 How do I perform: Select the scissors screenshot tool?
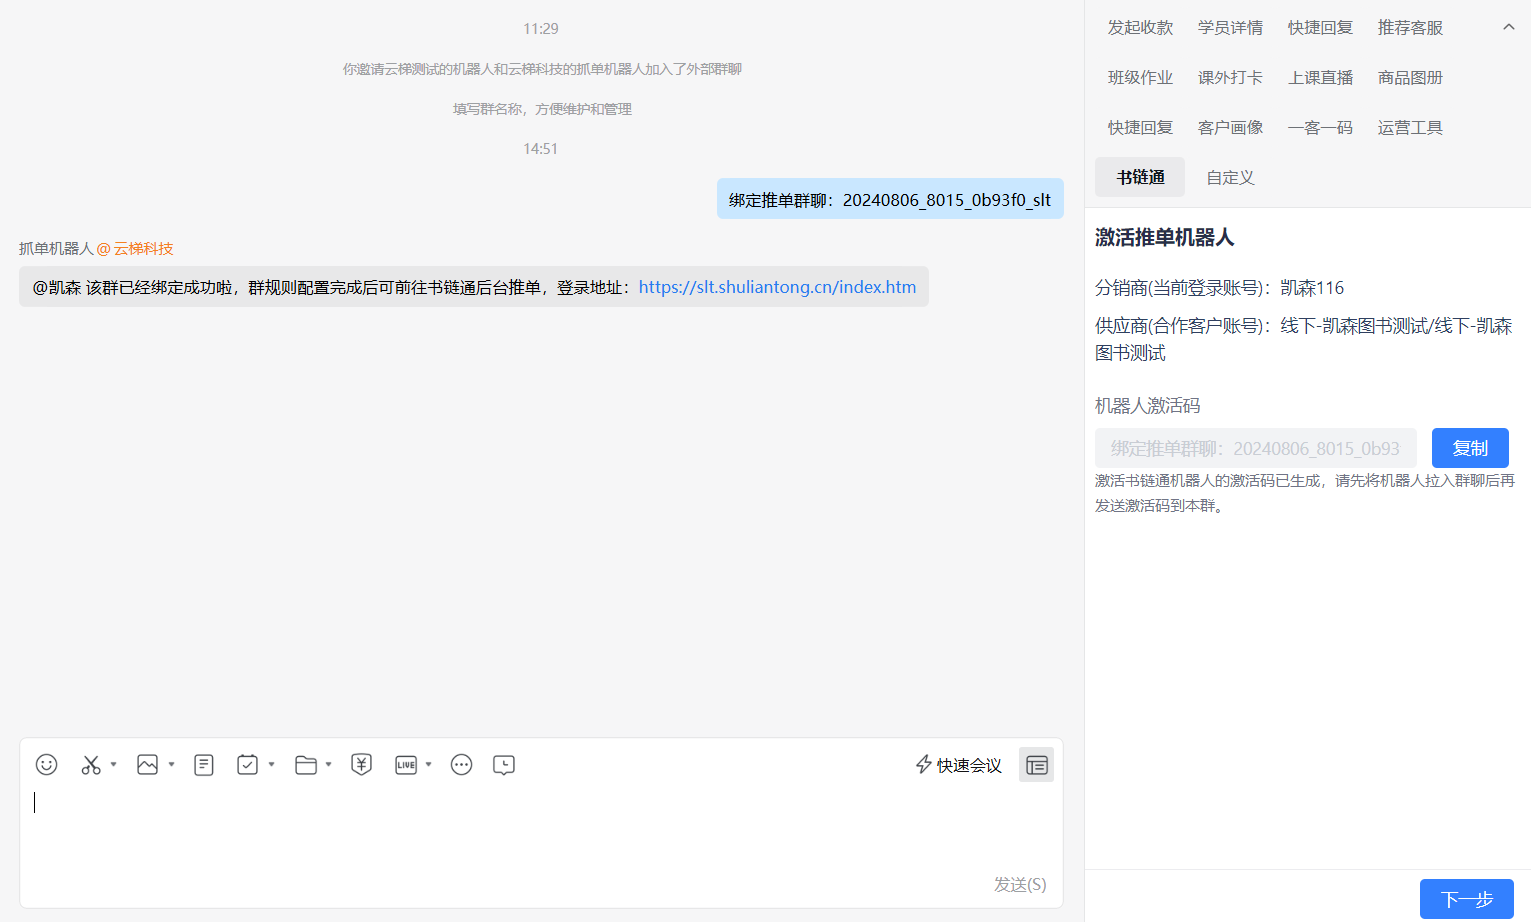(91, 765)
